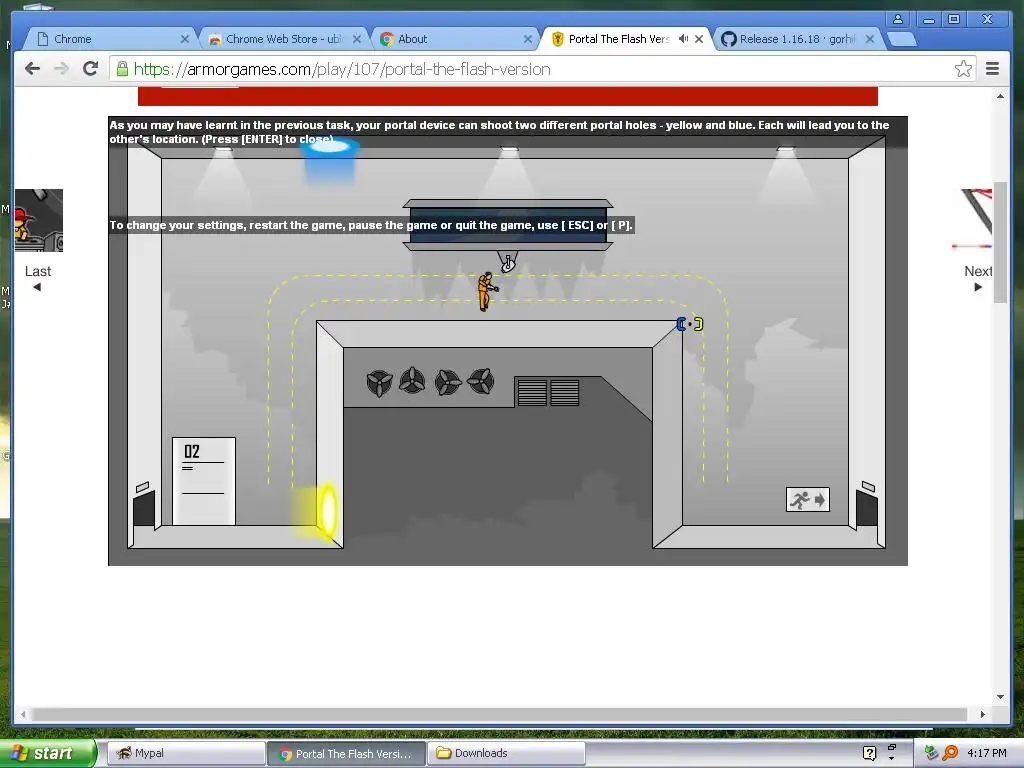1024x768 pixels.
Task: Click the ESC or P settings hint text
Action: click(370, 225)
